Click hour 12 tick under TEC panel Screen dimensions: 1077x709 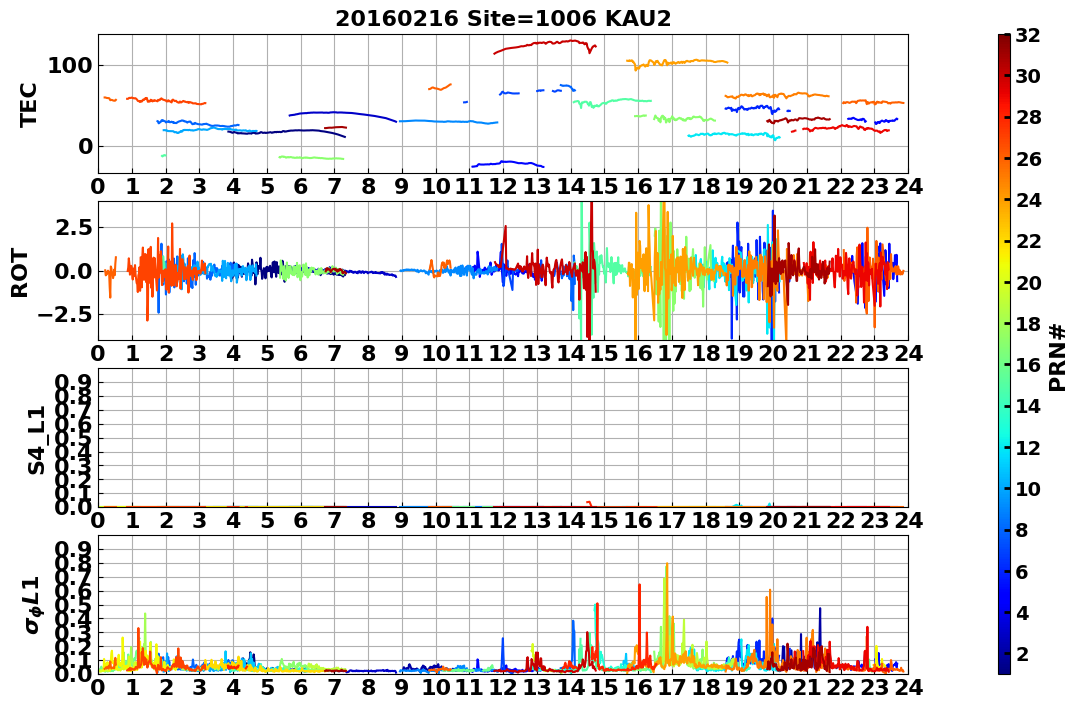(503, 186)
